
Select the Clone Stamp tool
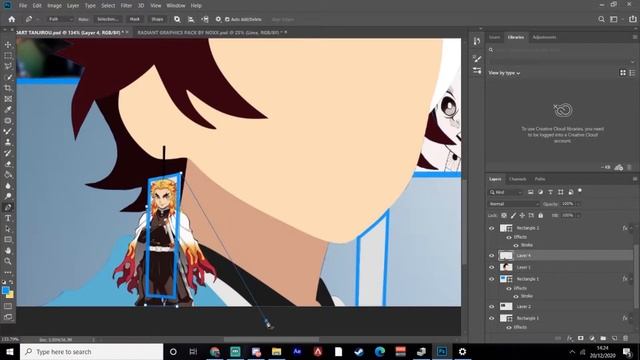[8, 142]
